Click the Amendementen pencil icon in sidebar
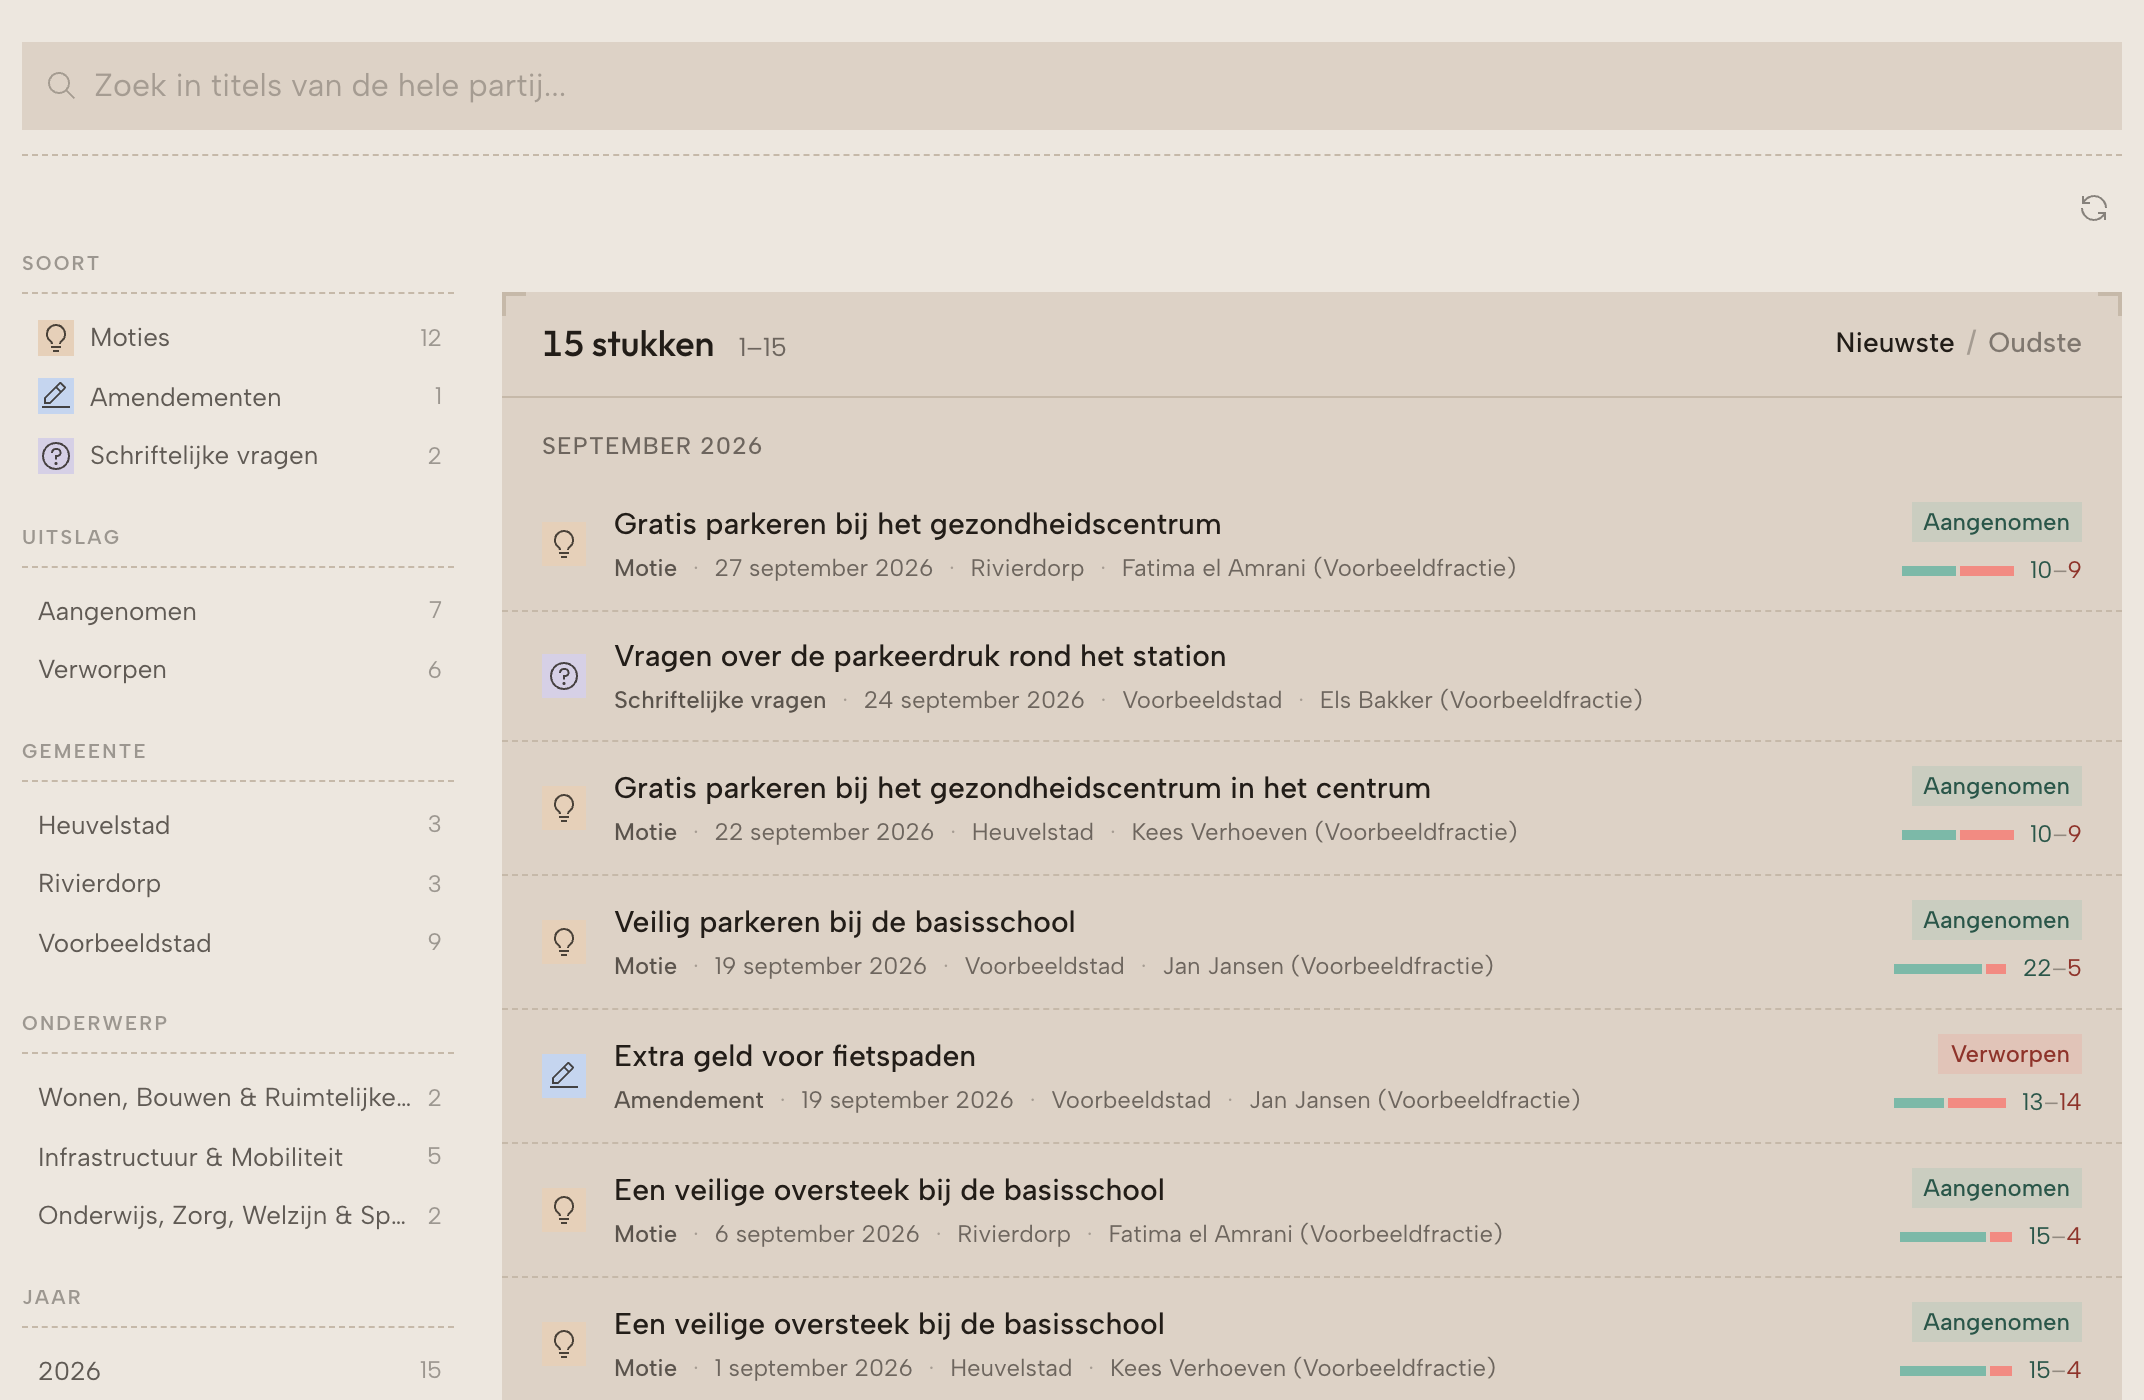The width and height of the screenshot is (2144, 1400). click(56, 396)
